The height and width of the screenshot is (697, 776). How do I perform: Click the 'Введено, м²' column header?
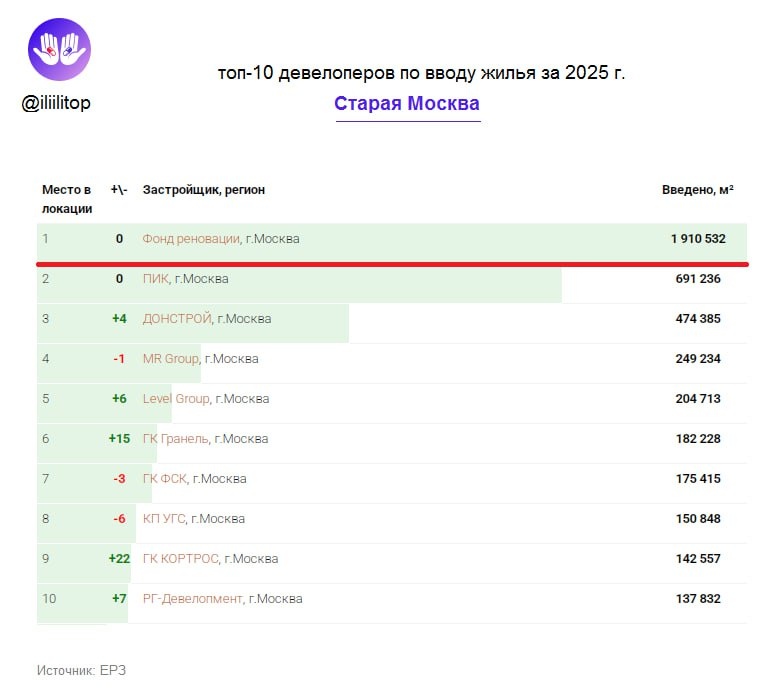(698, 190)
